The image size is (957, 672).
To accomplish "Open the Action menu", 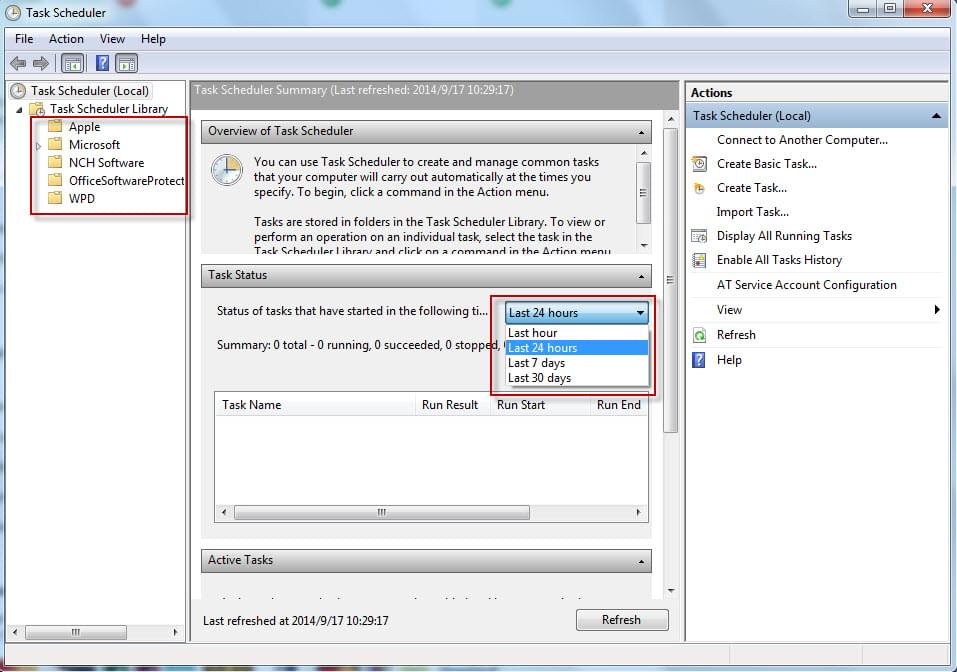I will point(65,38).
